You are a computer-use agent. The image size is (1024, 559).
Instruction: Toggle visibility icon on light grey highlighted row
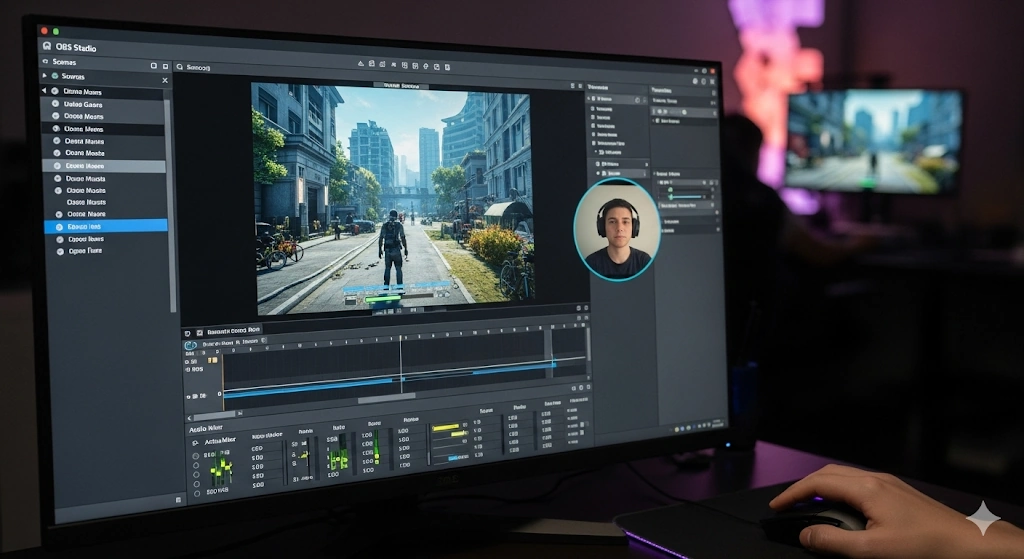[x=57, y=166]
